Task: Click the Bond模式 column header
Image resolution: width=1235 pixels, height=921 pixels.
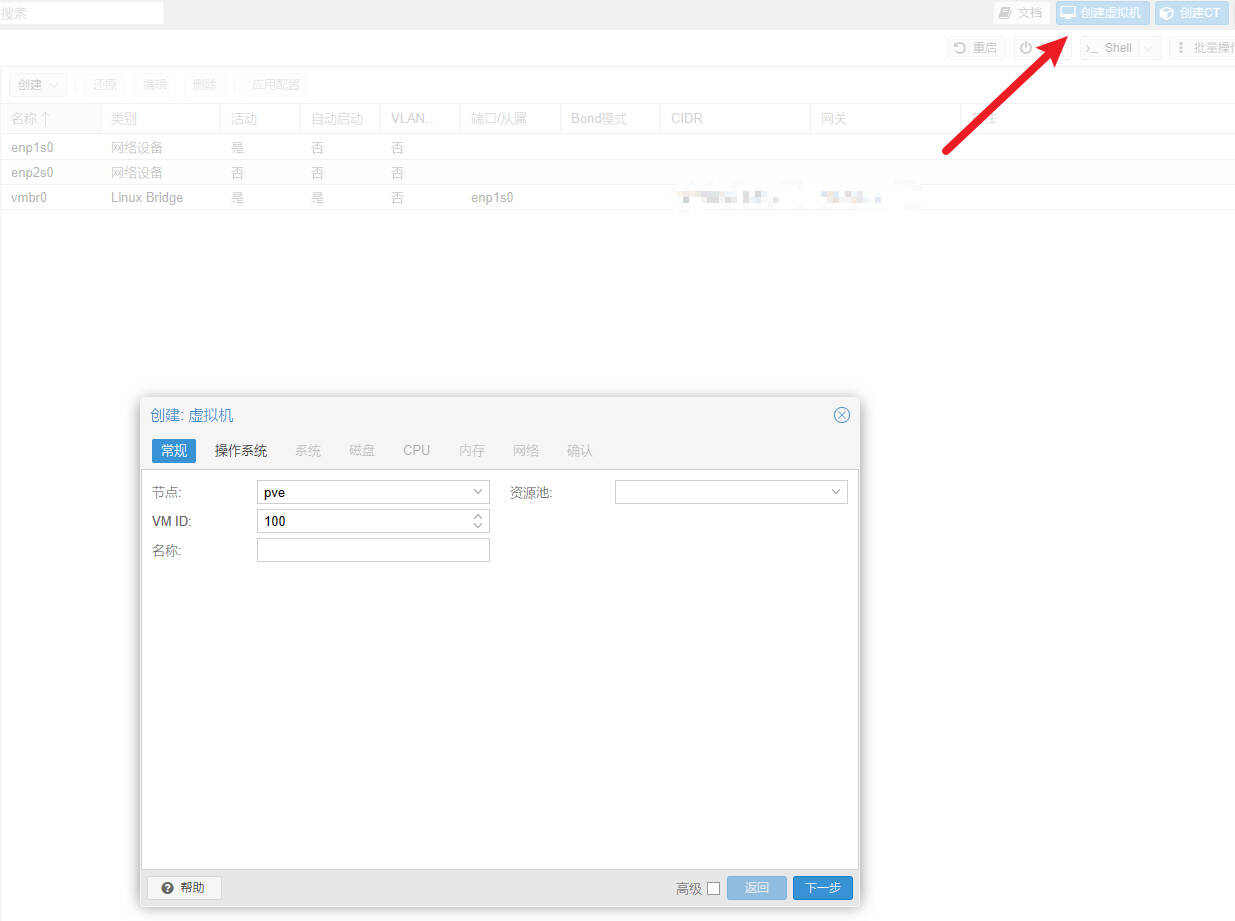Action: (x=610, y=118)
